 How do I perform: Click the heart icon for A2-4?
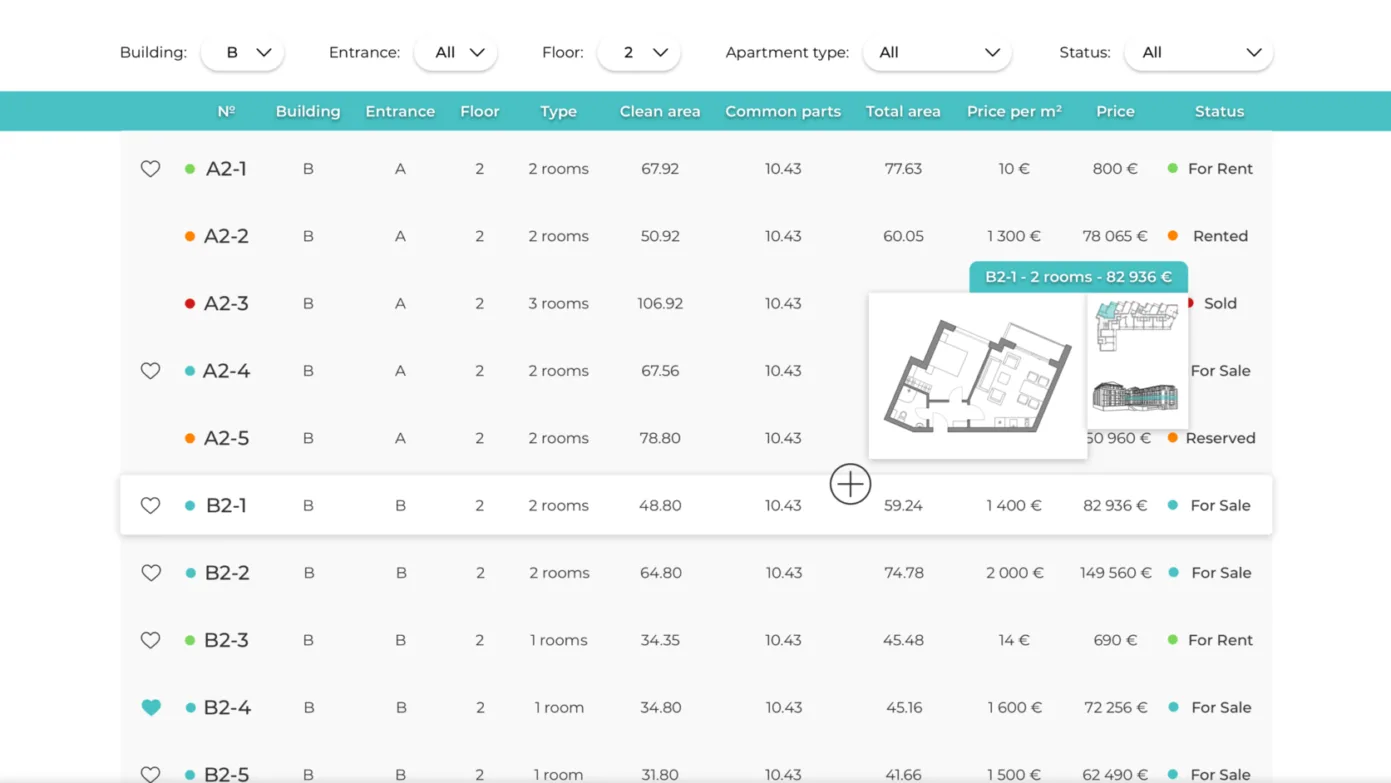[150, 371]
